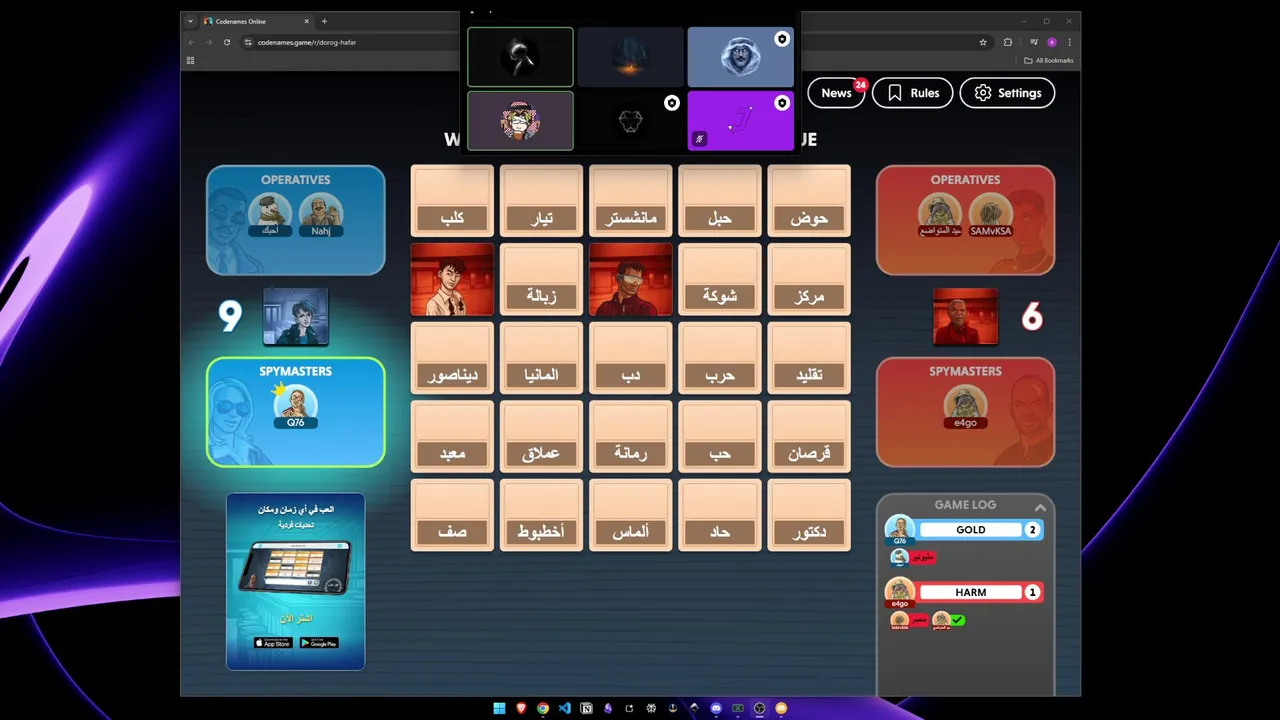This screenshot has height=720, width=1280.
Task: Click the word card ديناصور
Action: tap(452, 358)
